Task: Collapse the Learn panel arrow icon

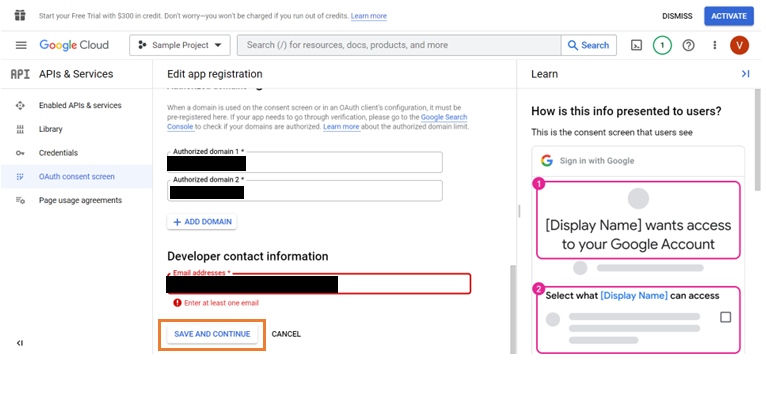Action: pyautogui.click(x=745, y=74)
